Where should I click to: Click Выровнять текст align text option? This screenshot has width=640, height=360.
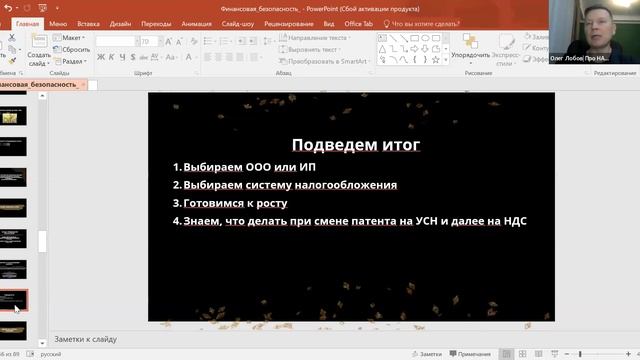point(310,49)
